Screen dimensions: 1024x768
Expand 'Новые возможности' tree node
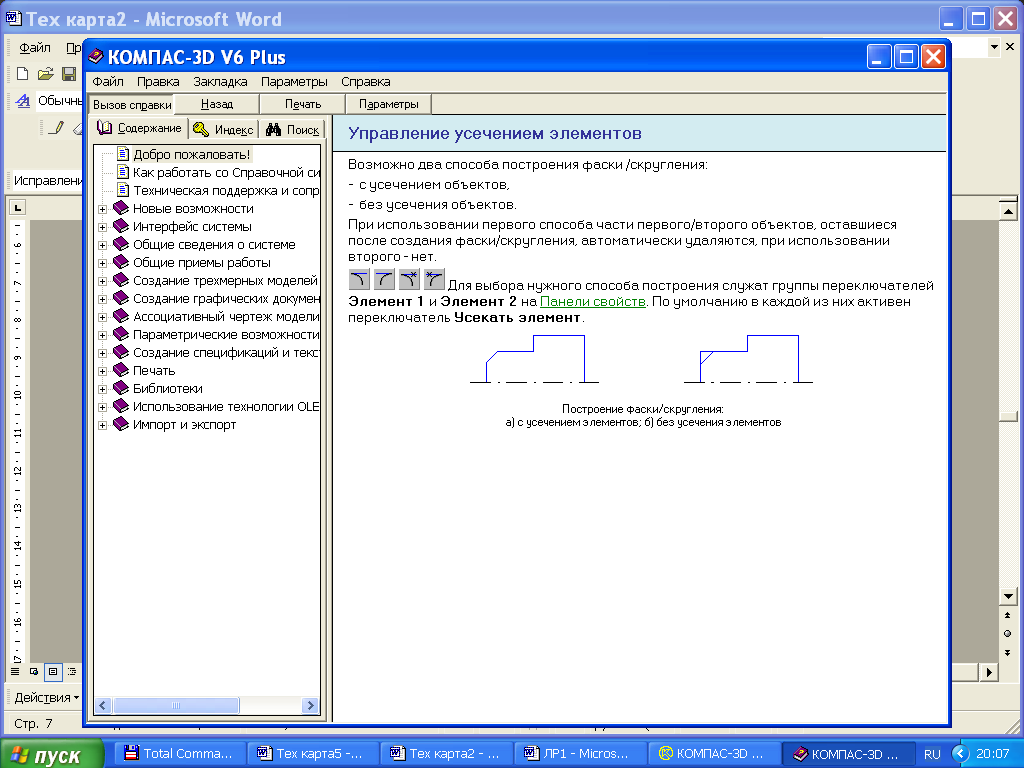tap(103, 210)
